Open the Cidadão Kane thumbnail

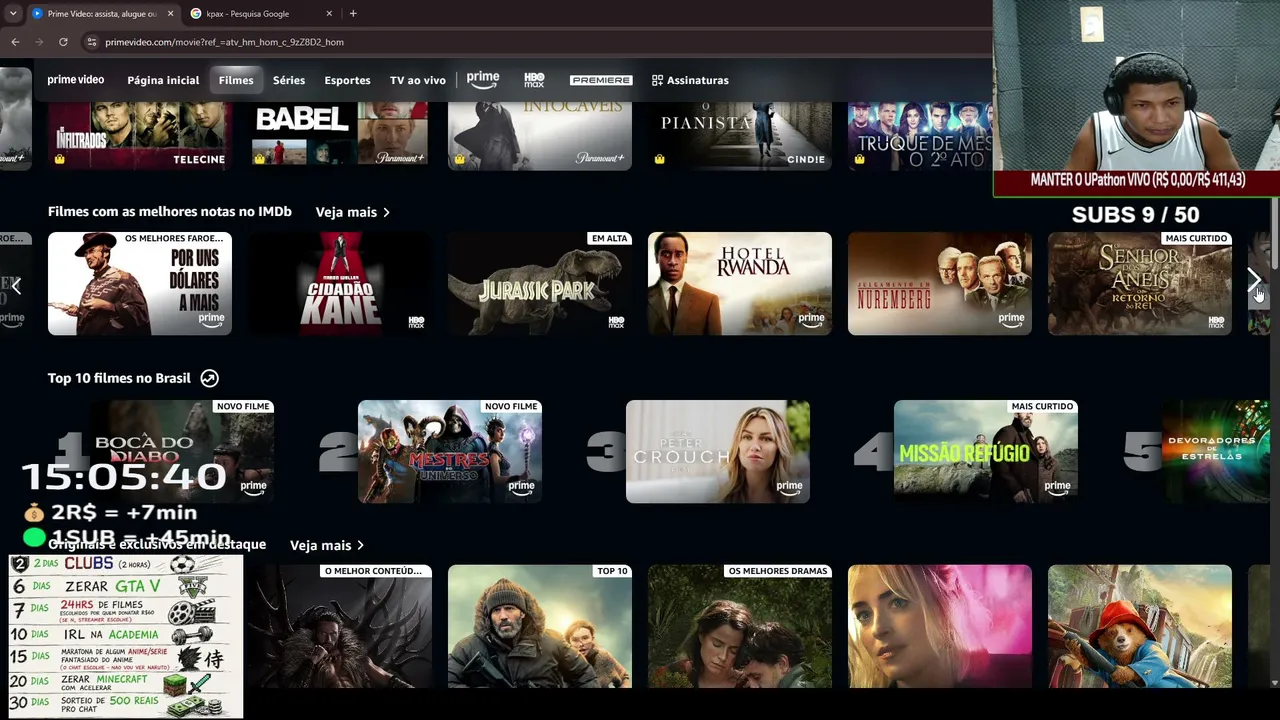[x=340, y=284]
